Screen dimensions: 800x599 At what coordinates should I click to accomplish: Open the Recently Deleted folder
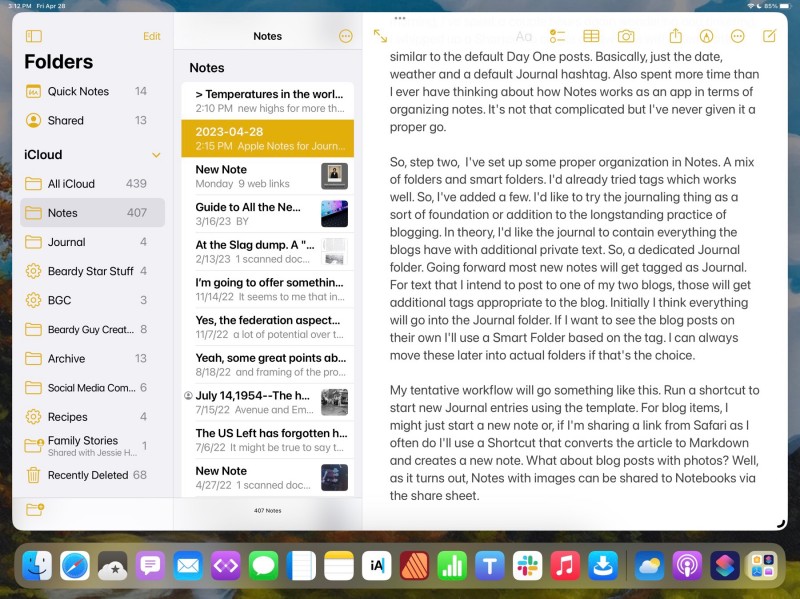coord(87,476)
